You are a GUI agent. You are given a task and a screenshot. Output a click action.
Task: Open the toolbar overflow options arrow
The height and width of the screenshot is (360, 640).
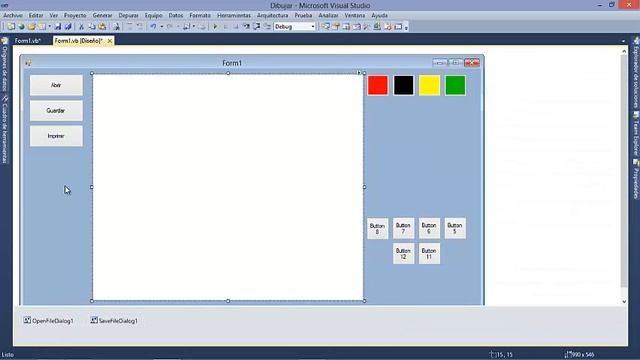pyautogui.click(x=406, y=27)
